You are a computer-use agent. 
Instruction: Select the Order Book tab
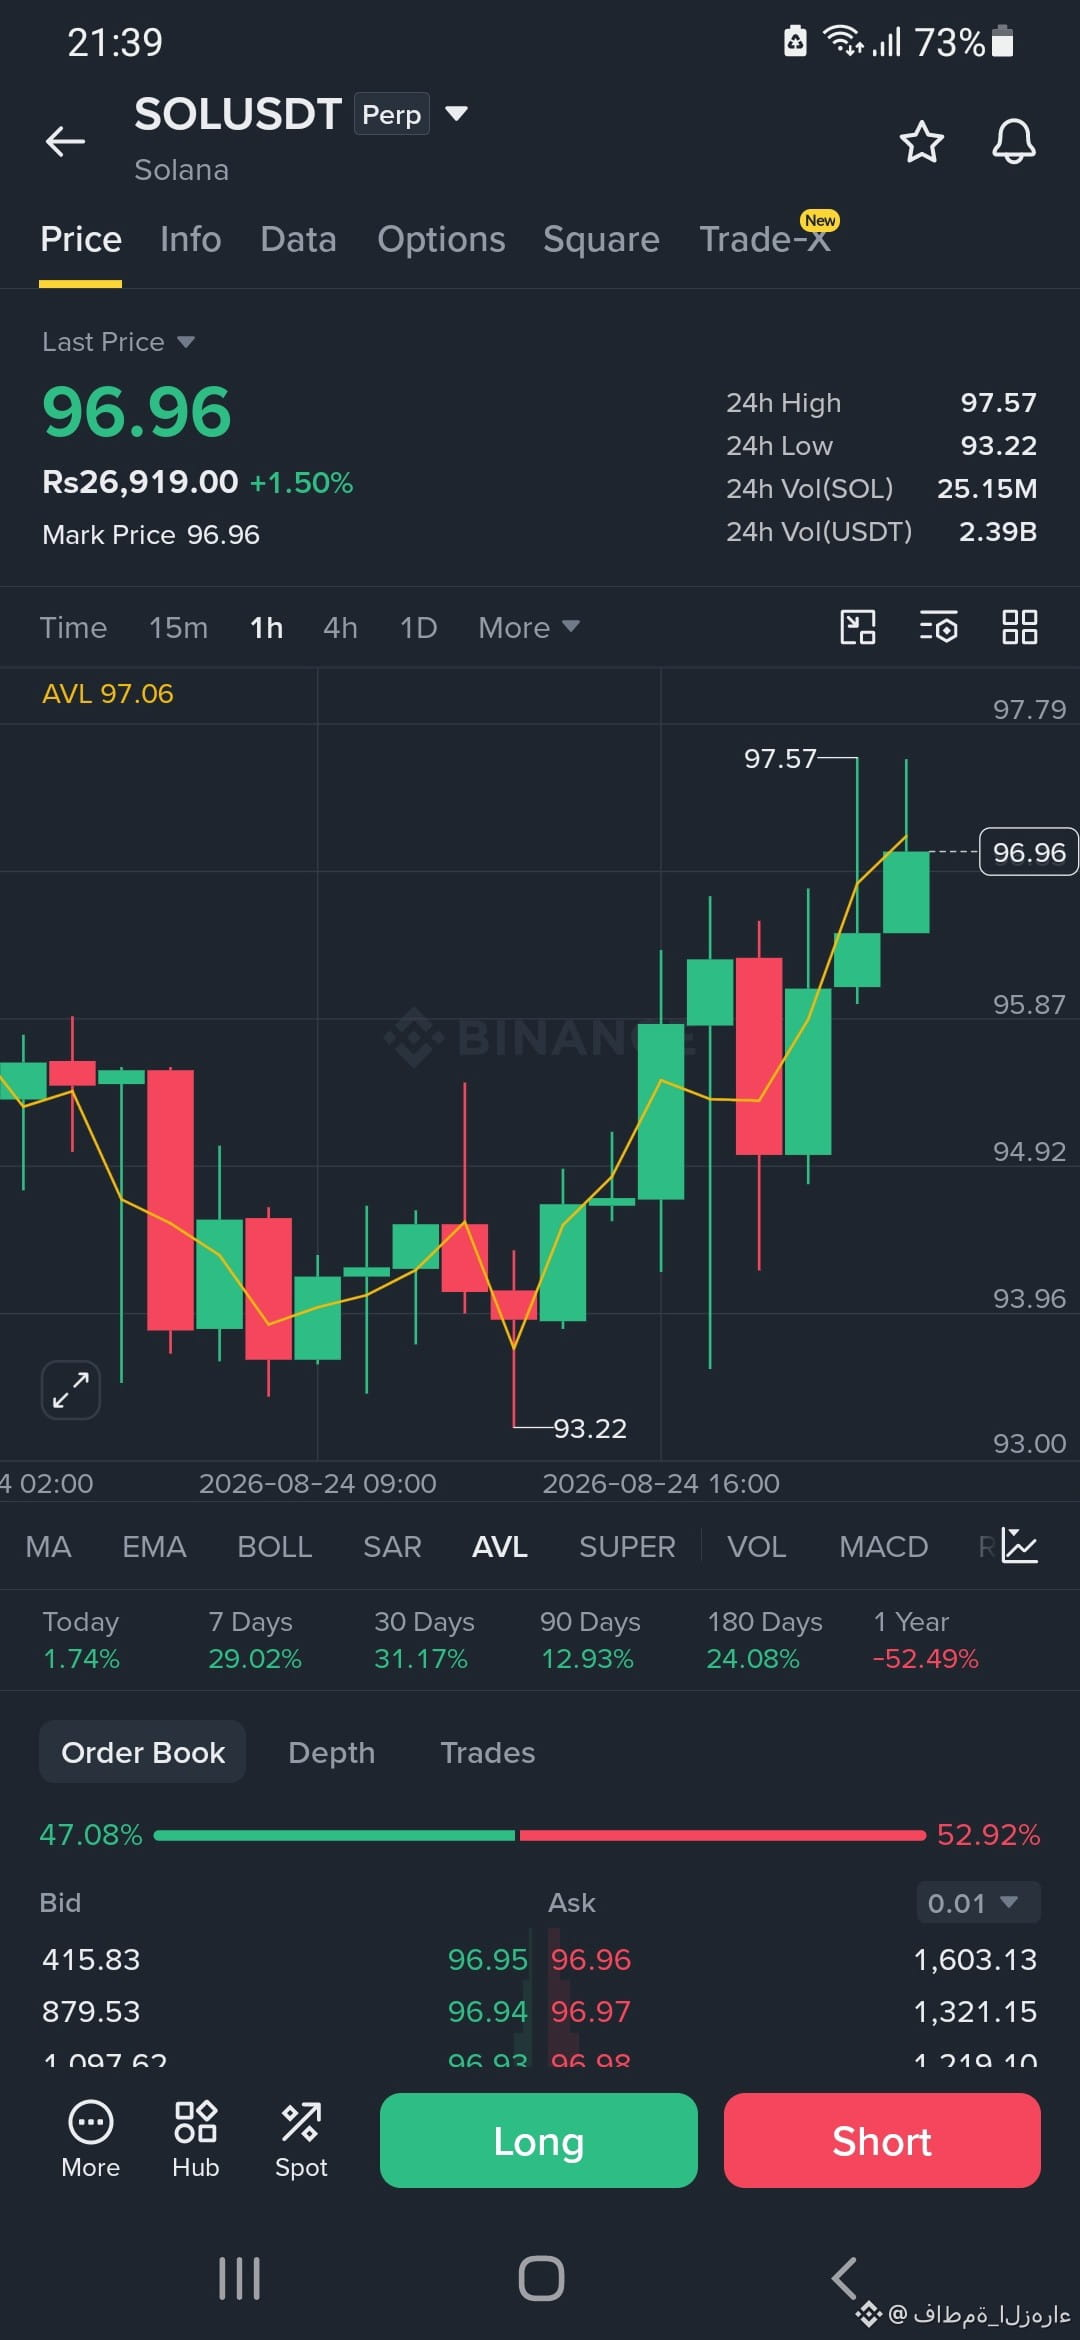click(143, 1752)
